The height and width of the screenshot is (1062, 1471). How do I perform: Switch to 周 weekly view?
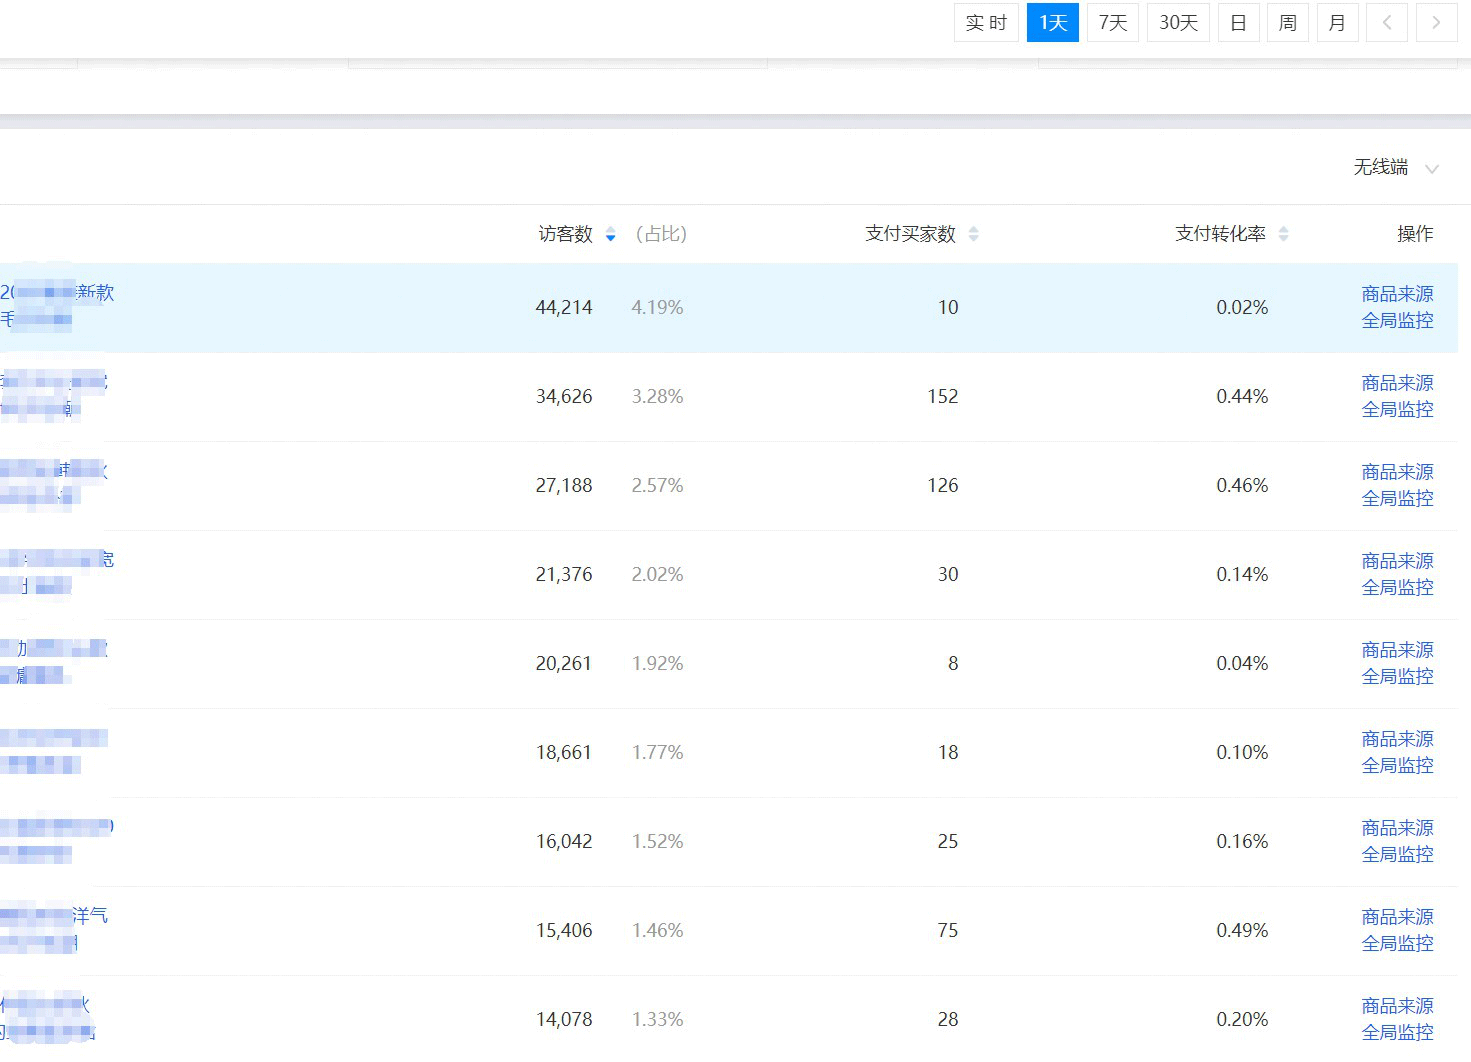[x=1287, y=23]
